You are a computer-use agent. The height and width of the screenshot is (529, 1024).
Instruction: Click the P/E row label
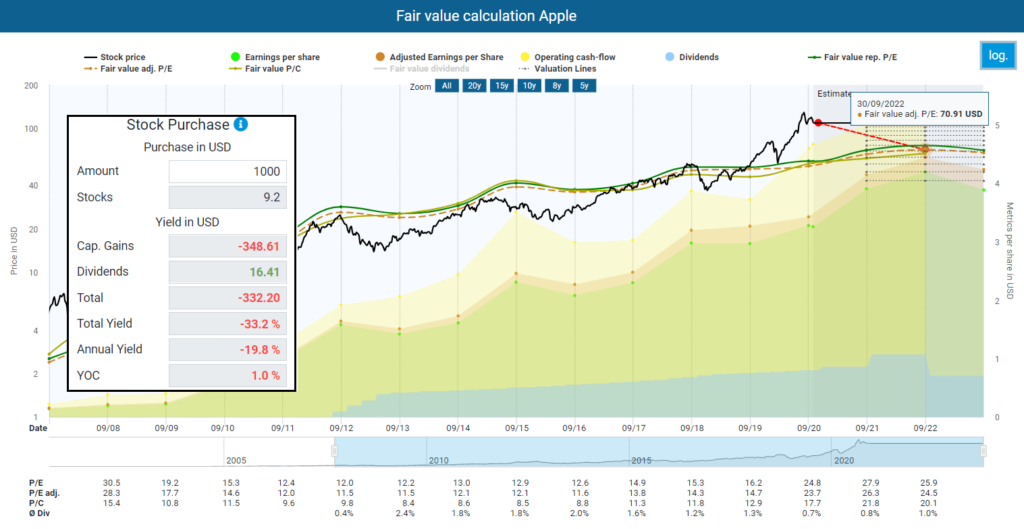coord(35,483)
